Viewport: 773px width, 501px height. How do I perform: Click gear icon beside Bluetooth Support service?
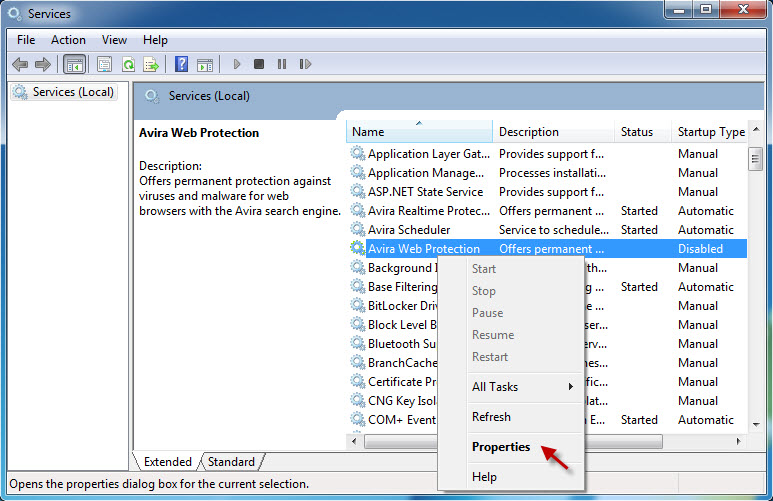click(357, 343)
